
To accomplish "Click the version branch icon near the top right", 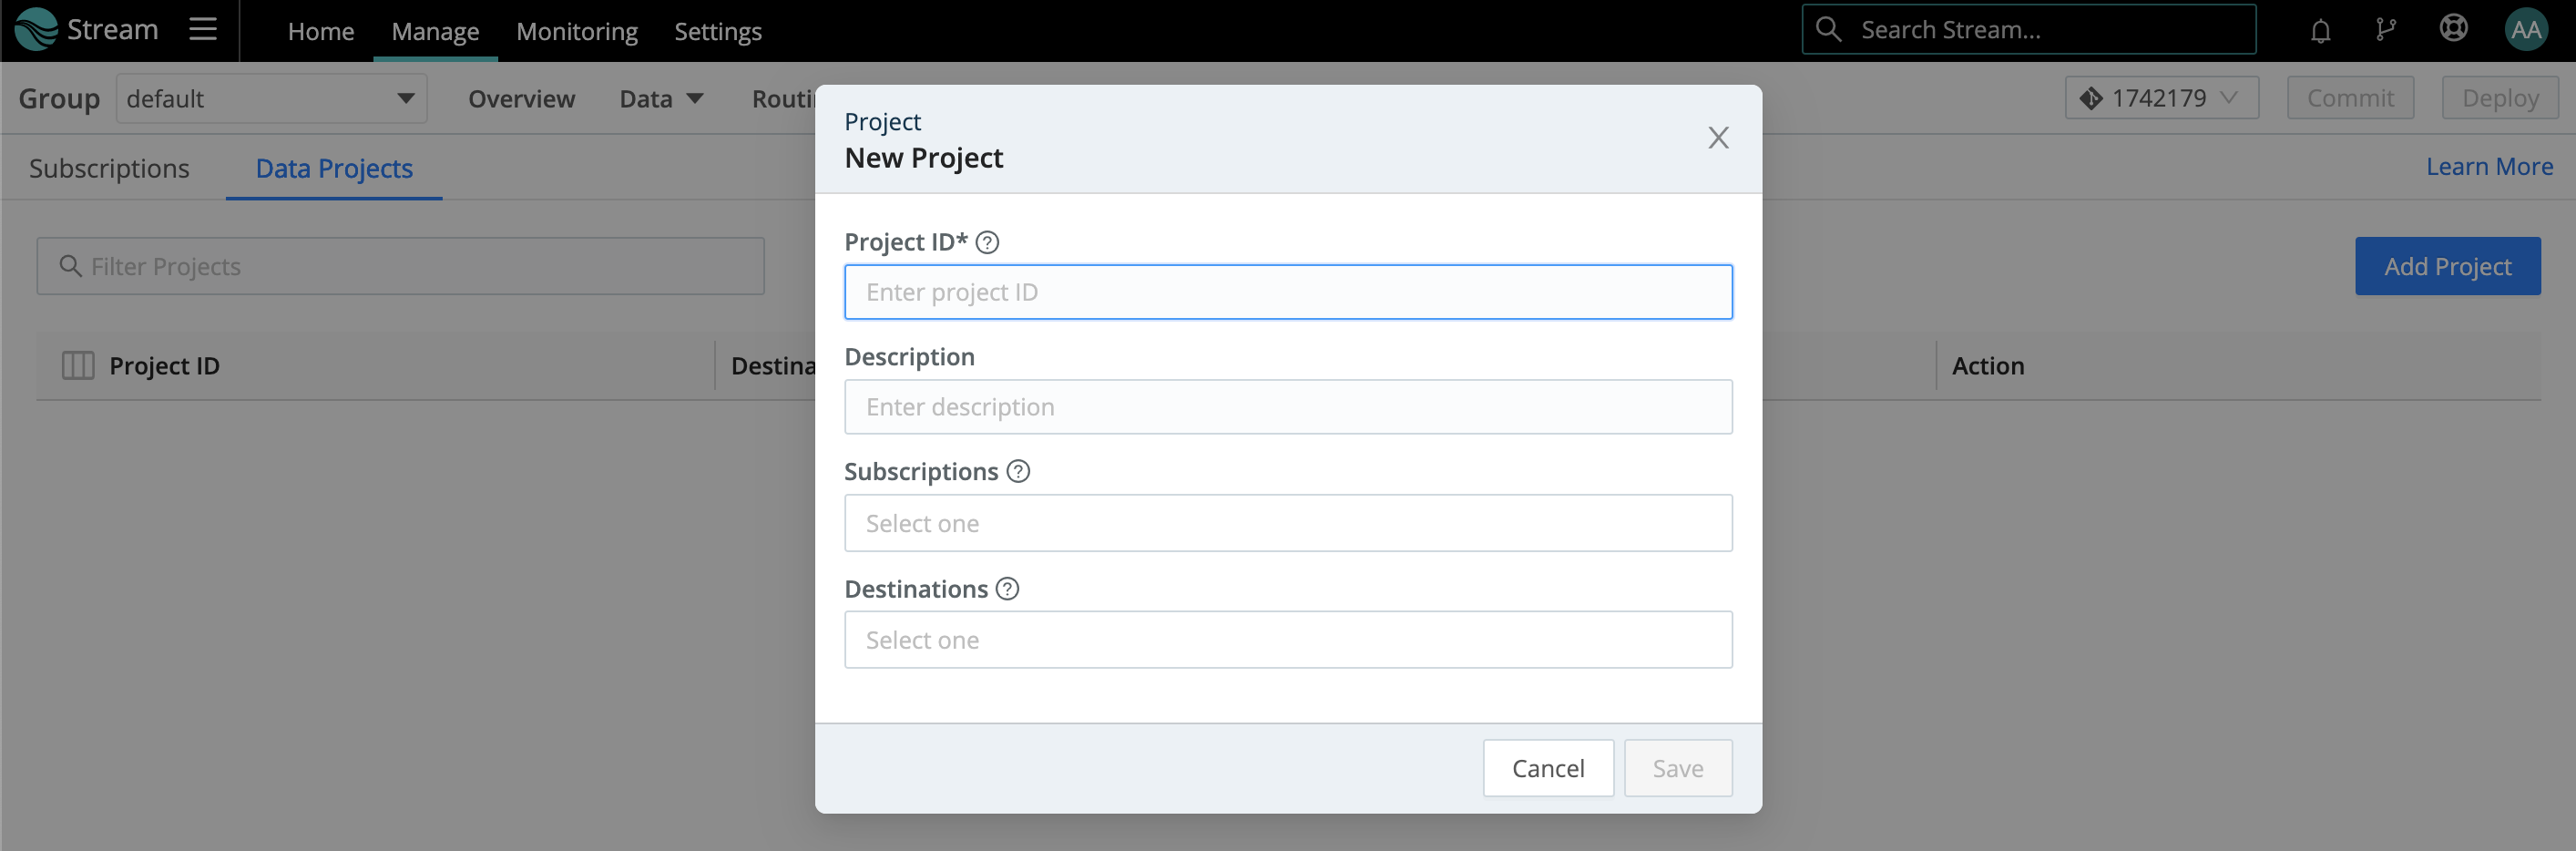I will tap(2386, 29).
